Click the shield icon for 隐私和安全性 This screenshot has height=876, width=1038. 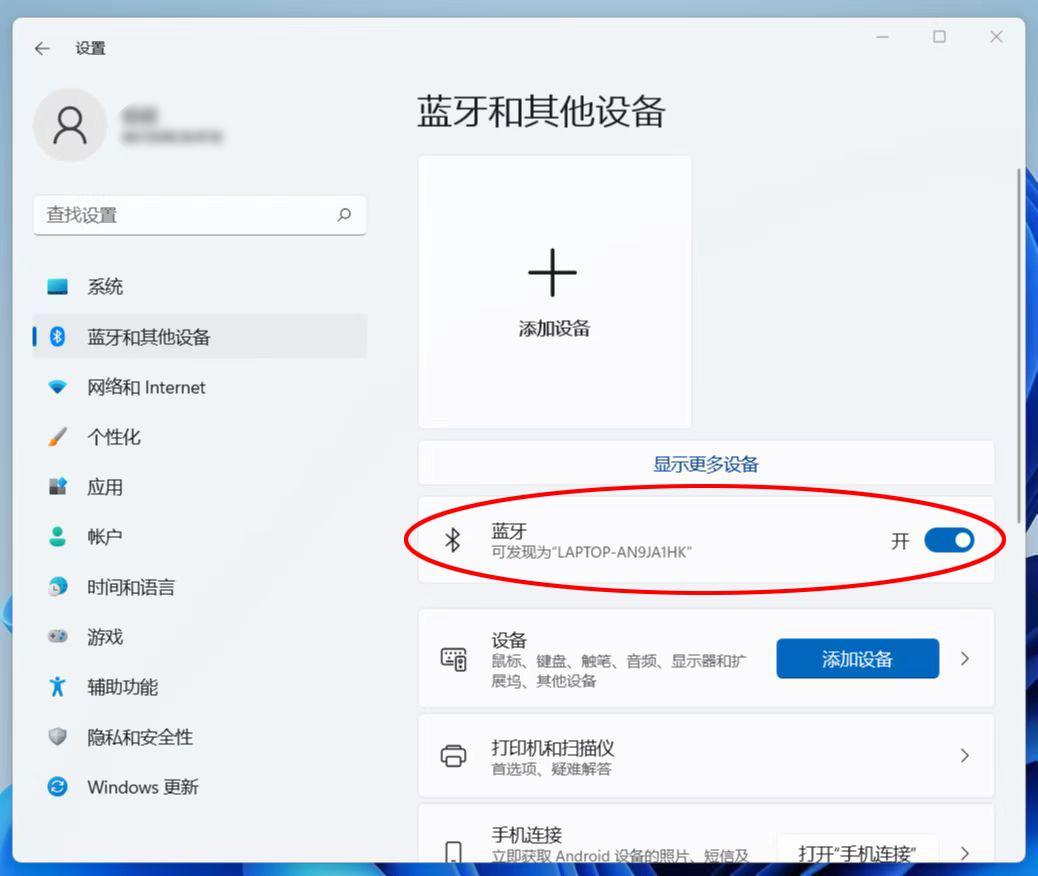(x=58, y=736)
